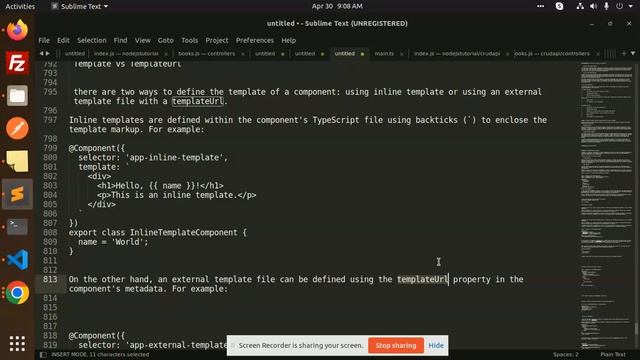Click the Sublime Text dock icon
The image size is (640, 360).
pos(17,194)
